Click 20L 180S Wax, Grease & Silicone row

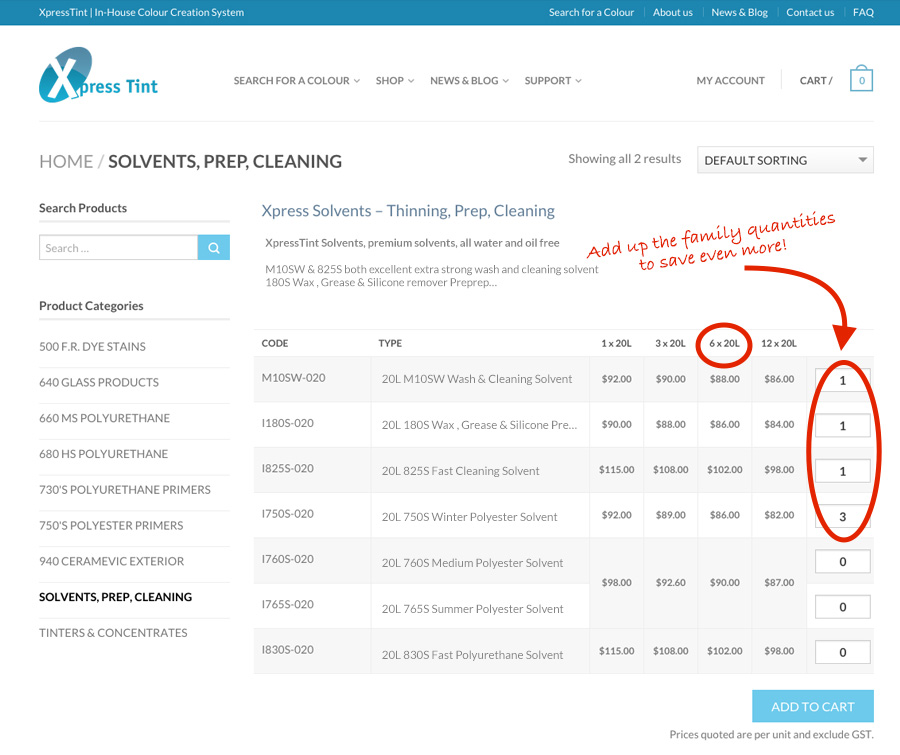click(x=479, y=425)
